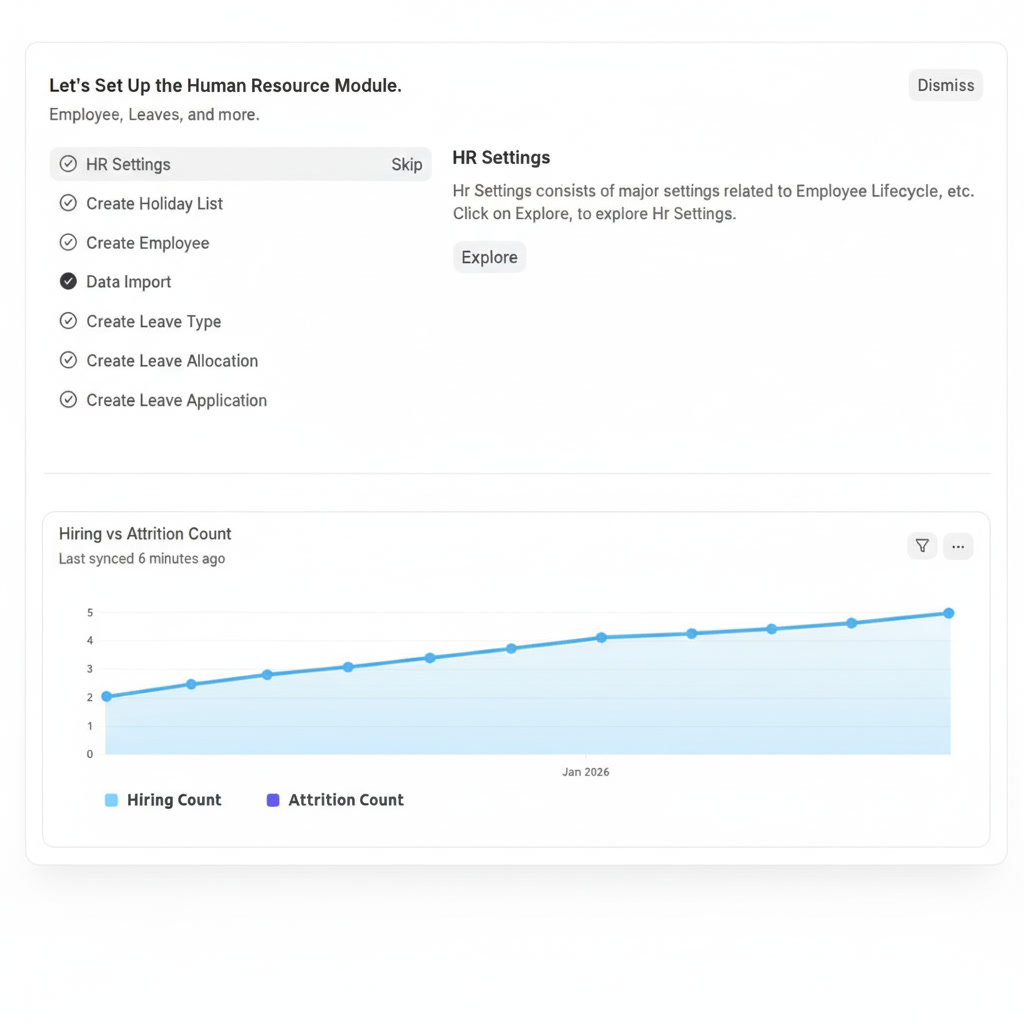The image size is (1024, 1024).
Task: Click the Hiring vs Attrition Count title
Action: pos(145,534)
